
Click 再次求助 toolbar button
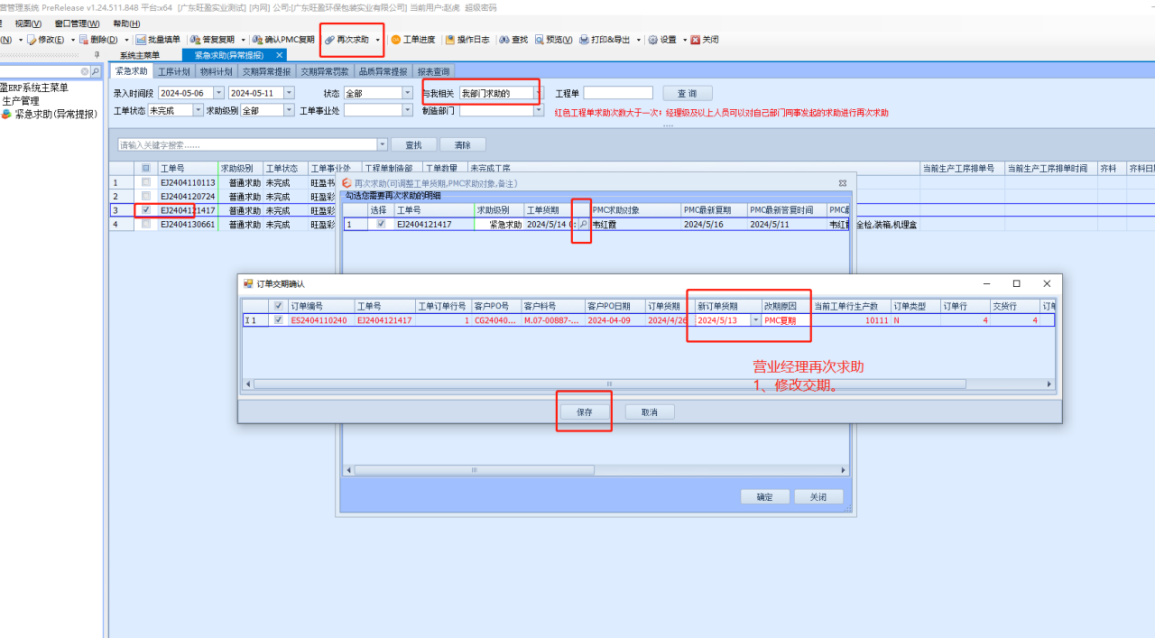[347, 40]
